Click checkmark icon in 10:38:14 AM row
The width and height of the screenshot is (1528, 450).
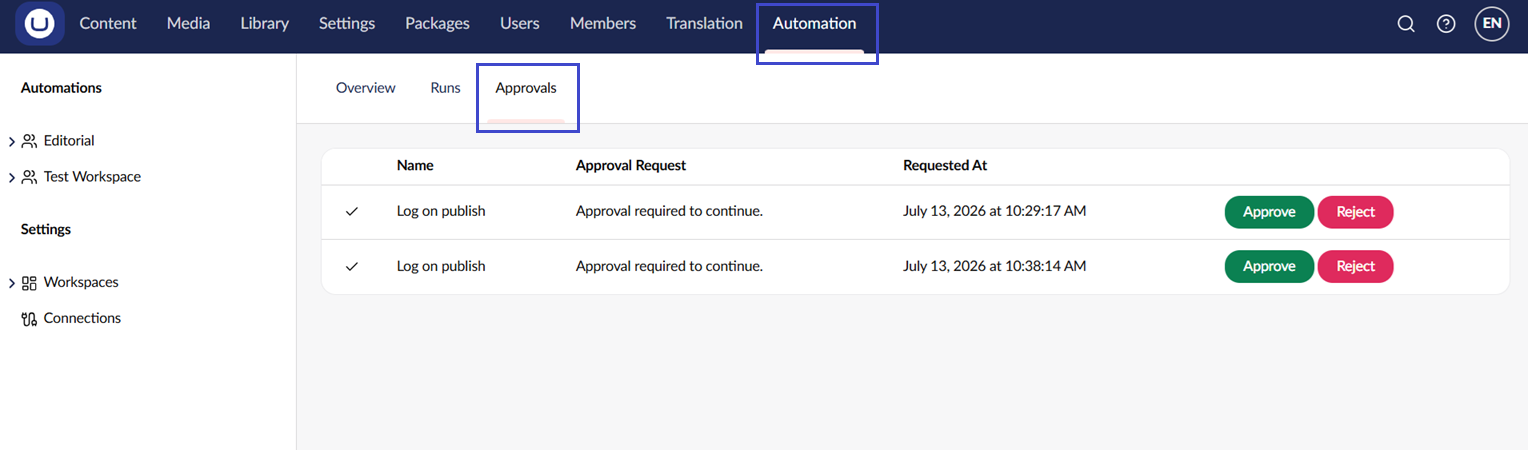pyautogui.click(x=351, y=267)
